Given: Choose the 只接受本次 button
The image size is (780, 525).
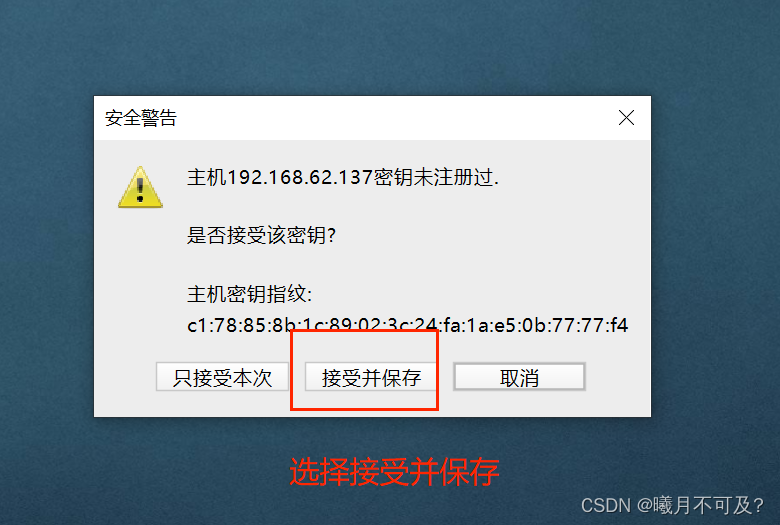Looking at the screenshot, I should 222,377.
